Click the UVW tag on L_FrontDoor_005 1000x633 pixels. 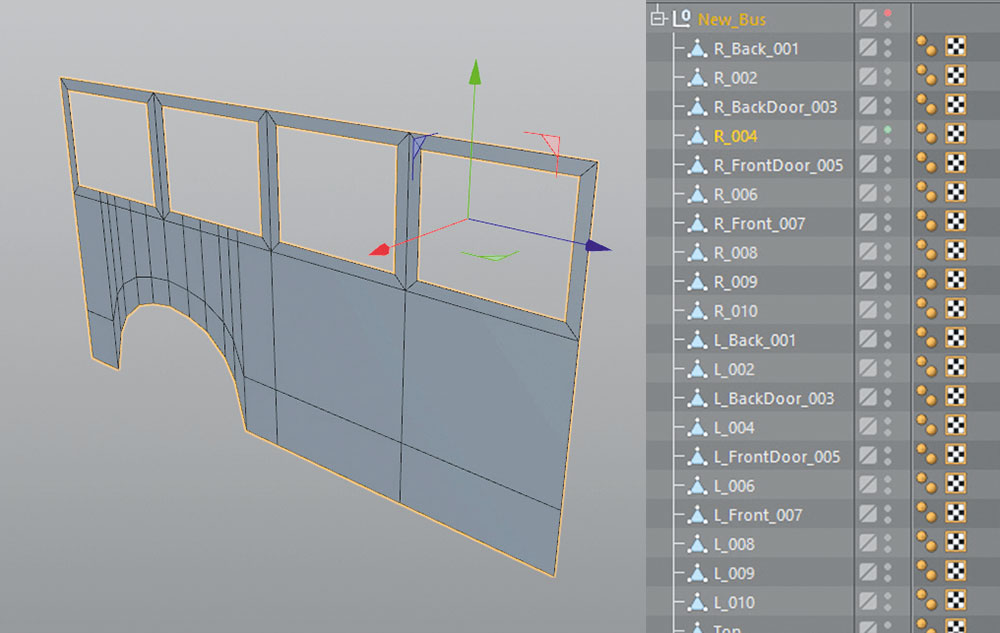click(x=955, y=455)
